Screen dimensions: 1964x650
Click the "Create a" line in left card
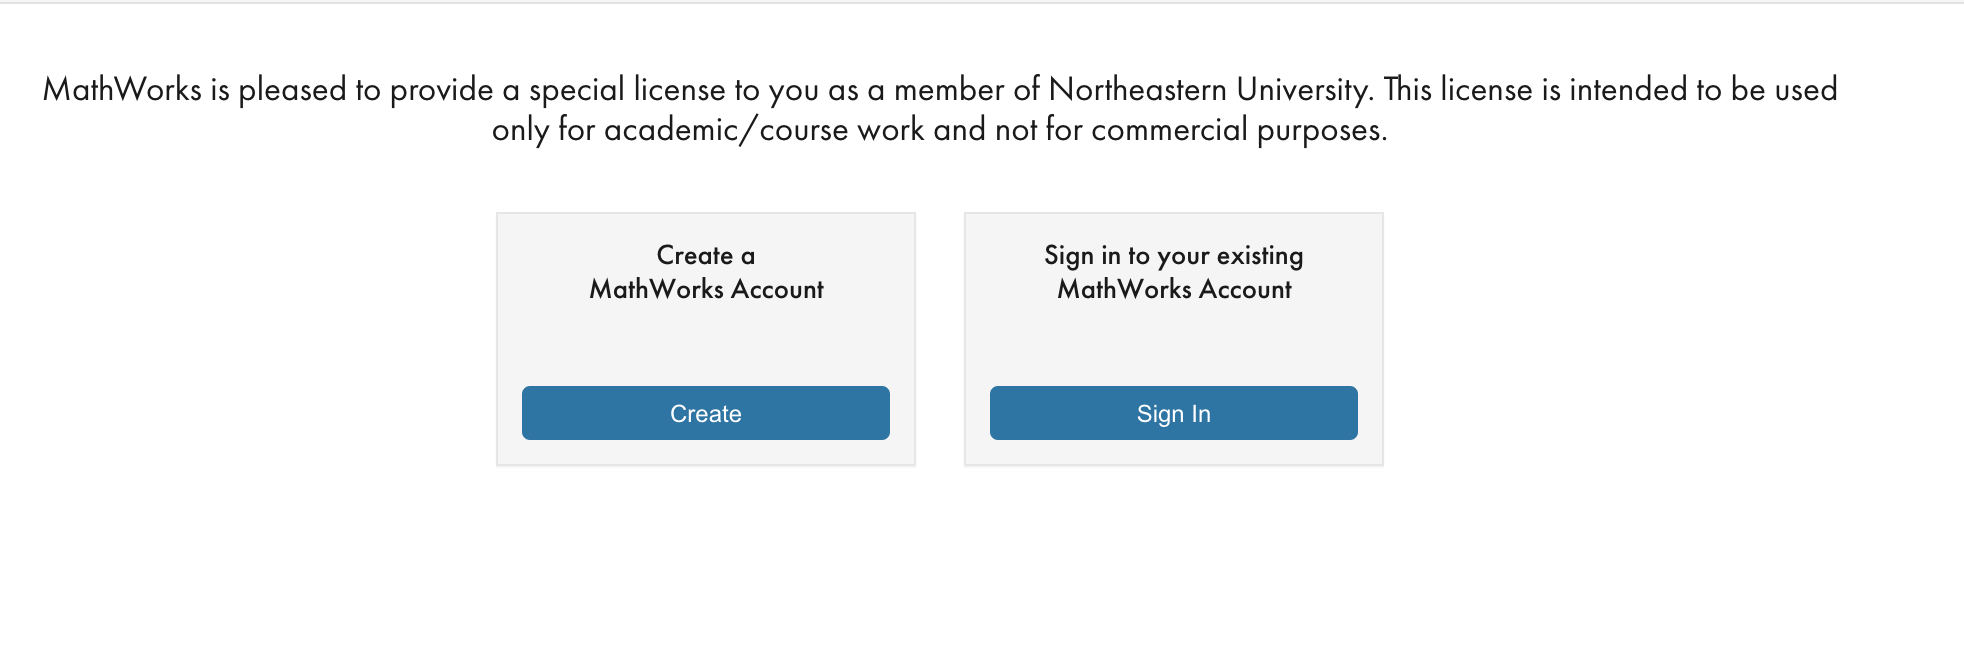tap(706, 256)
